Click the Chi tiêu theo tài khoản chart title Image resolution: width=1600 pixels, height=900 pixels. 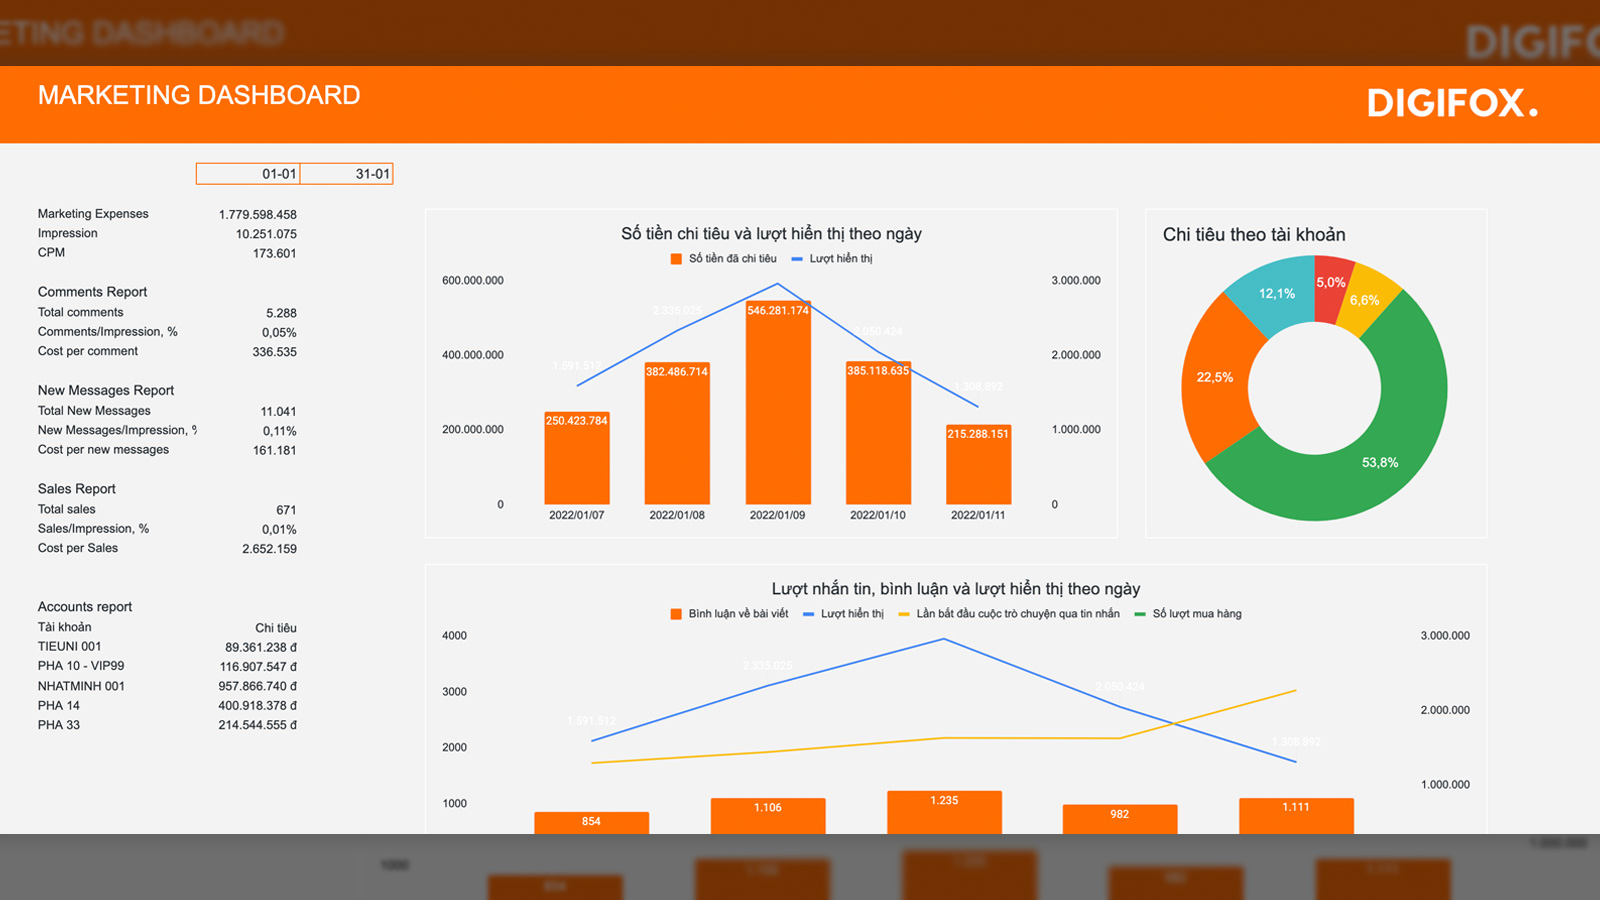1253,235
